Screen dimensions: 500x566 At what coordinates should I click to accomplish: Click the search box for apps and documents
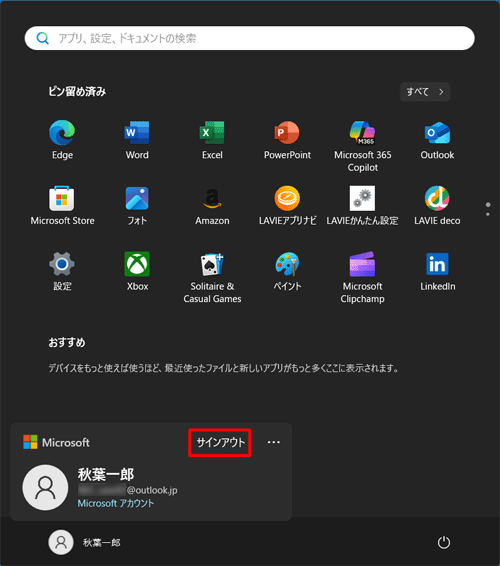[249, 38]
